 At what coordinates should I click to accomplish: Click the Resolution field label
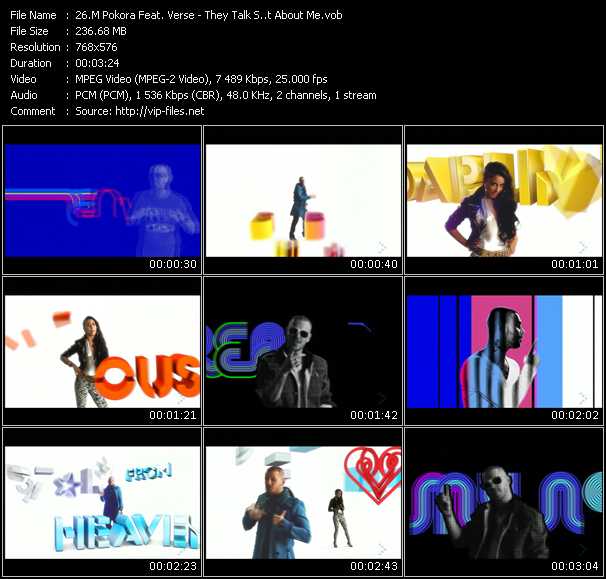(35, 47)
